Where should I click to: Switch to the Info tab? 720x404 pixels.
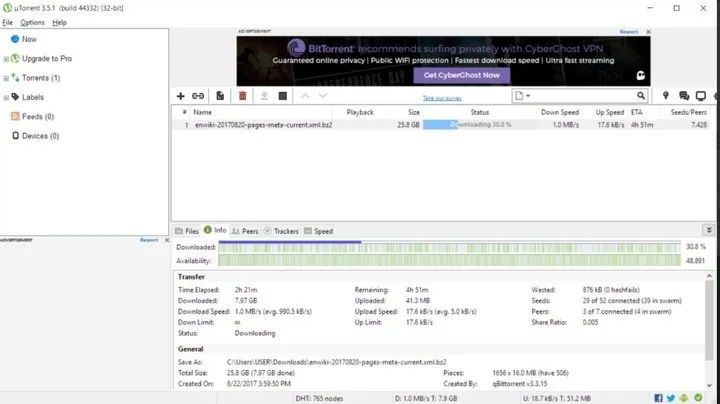215,230
